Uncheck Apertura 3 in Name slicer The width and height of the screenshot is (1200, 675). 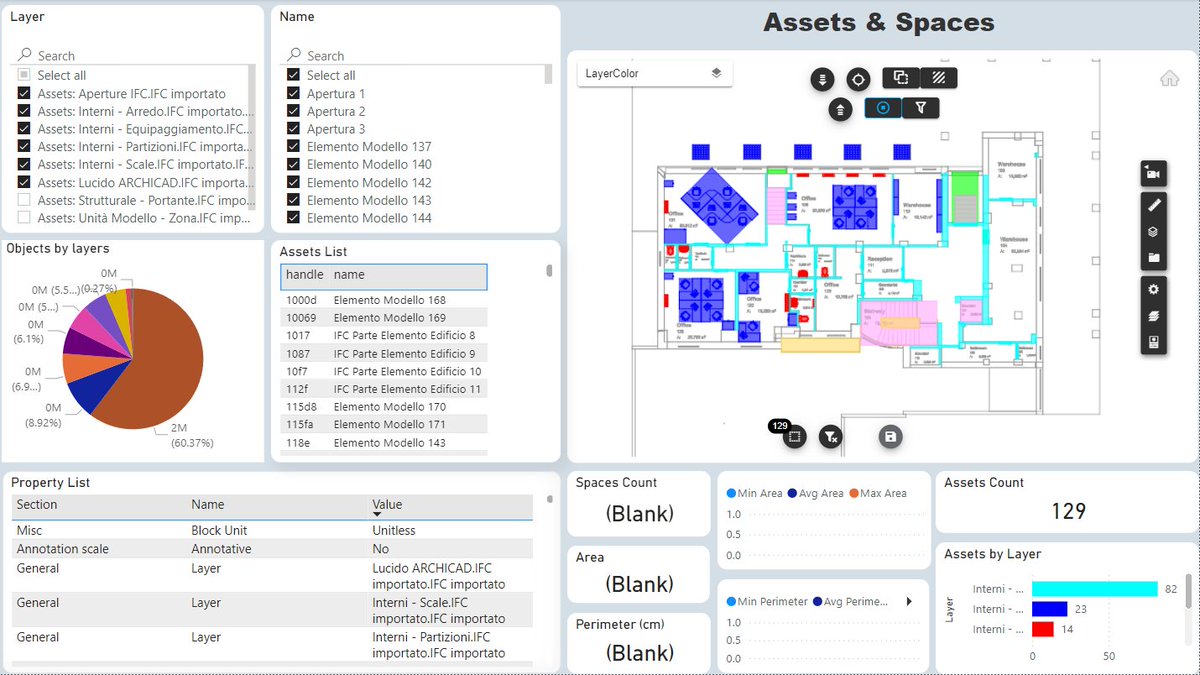point(293,129)
